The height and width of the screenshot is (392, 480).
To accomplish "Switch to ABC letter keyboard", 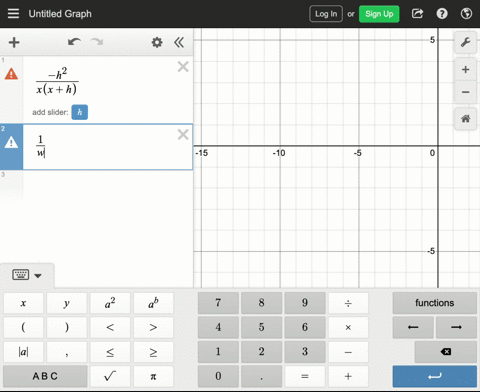I will pos(45,376).
